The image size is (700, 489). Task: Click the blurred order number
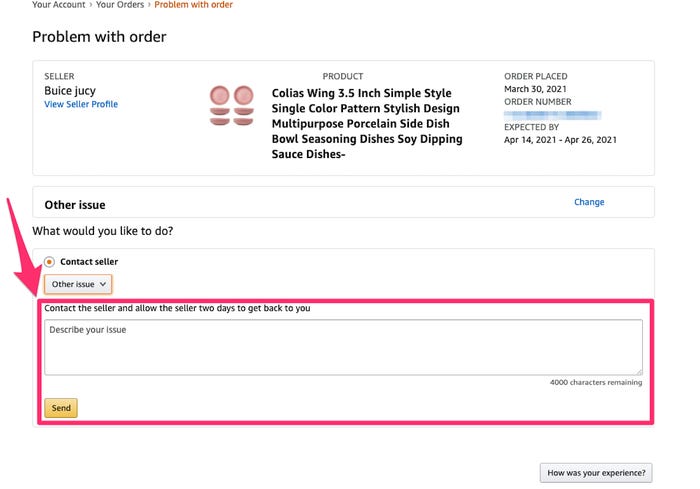click(x=552, y=115)
